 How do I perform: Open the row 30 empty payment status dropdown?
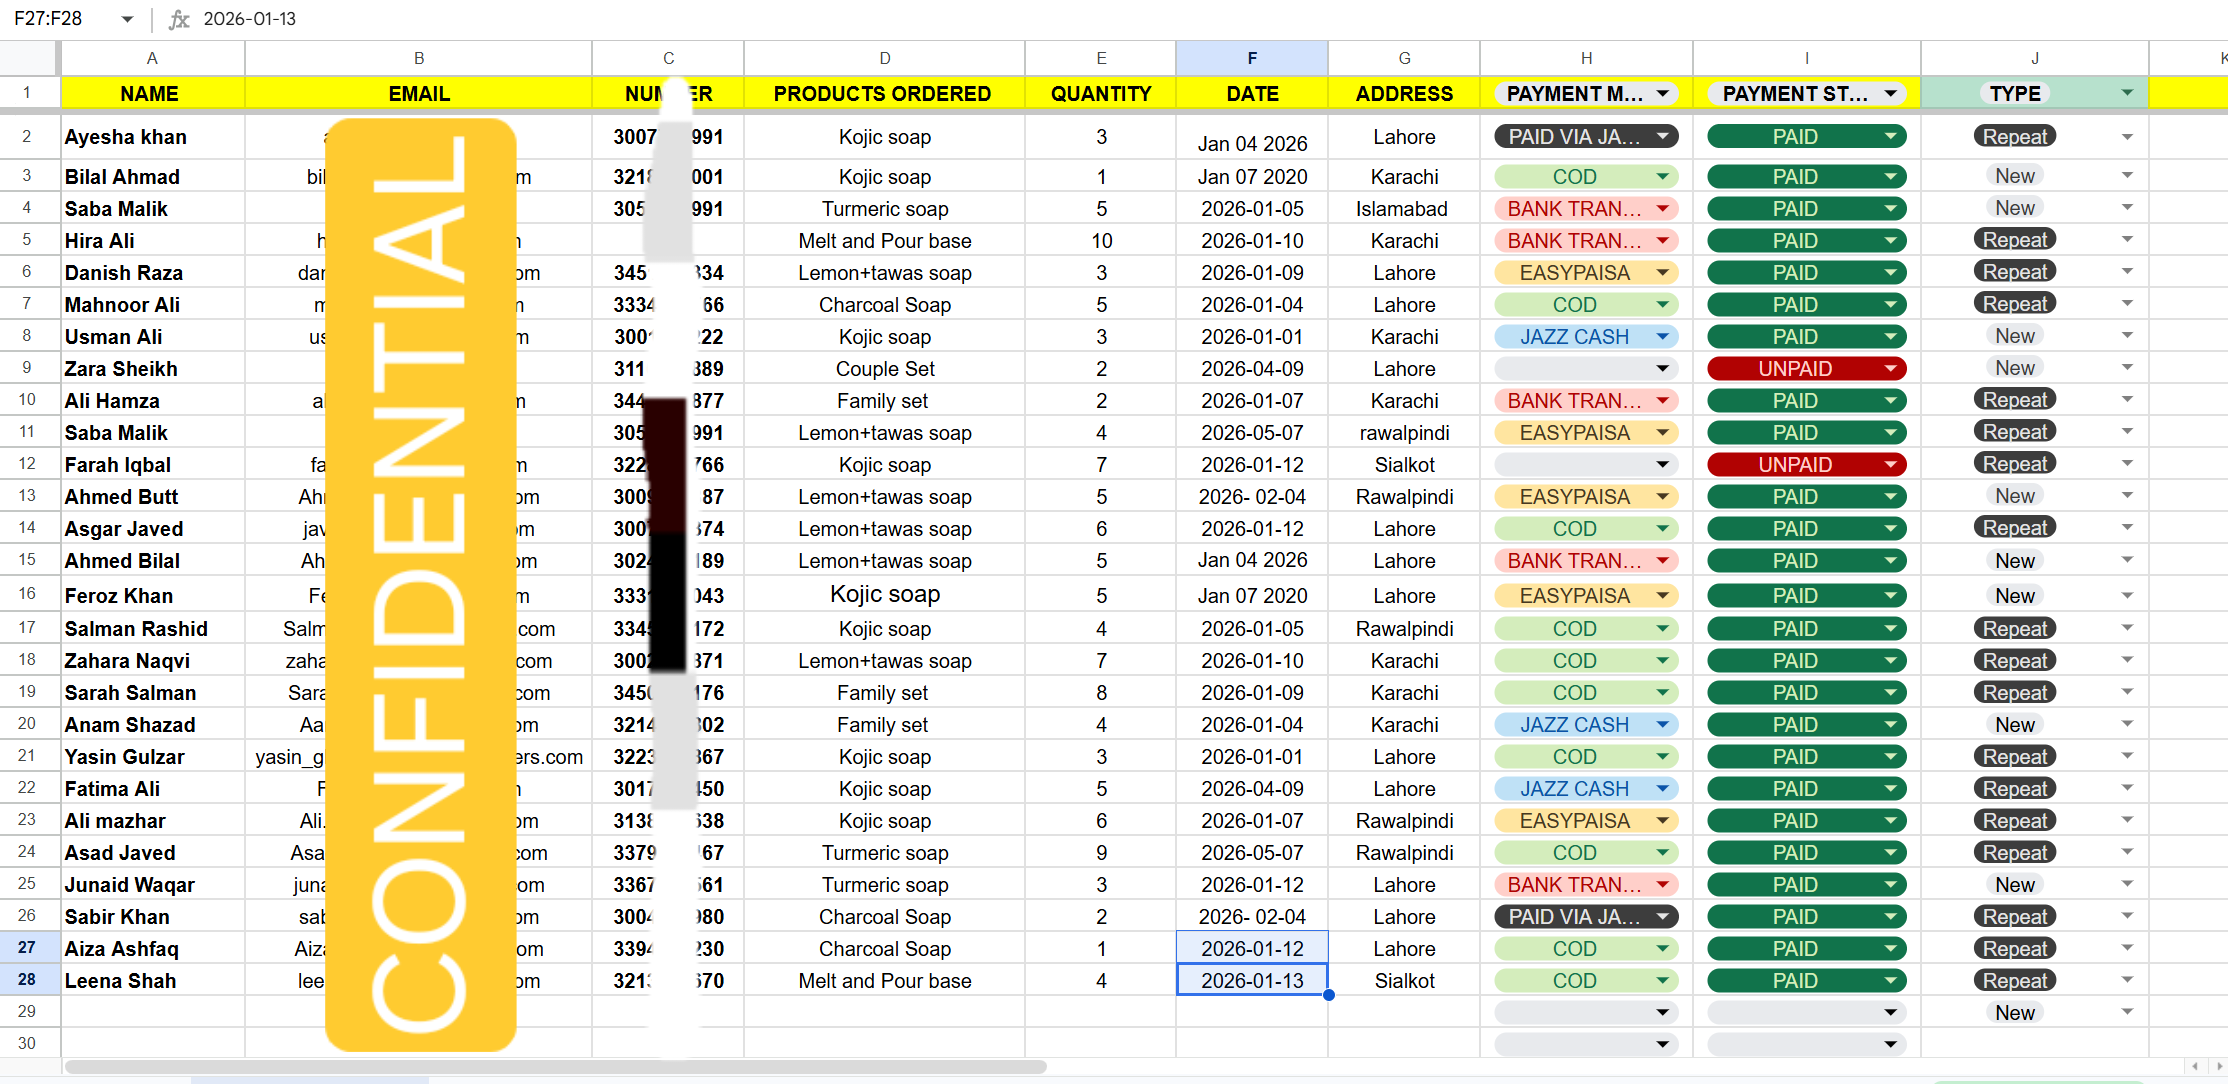(x=1890, y=1045)
